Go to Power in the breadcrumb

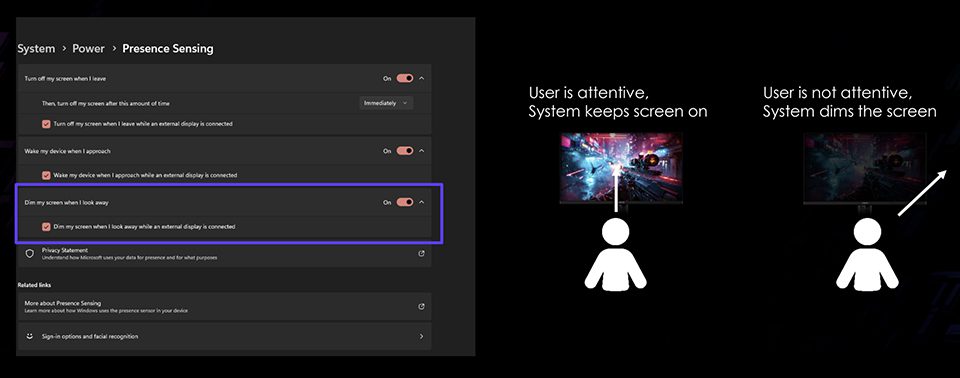(x=89, y=48)
